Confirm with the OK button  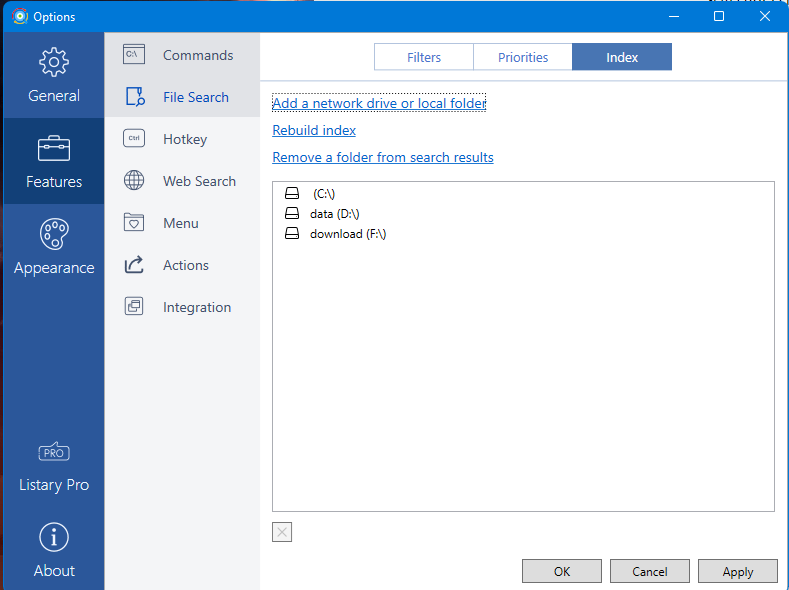562,571
